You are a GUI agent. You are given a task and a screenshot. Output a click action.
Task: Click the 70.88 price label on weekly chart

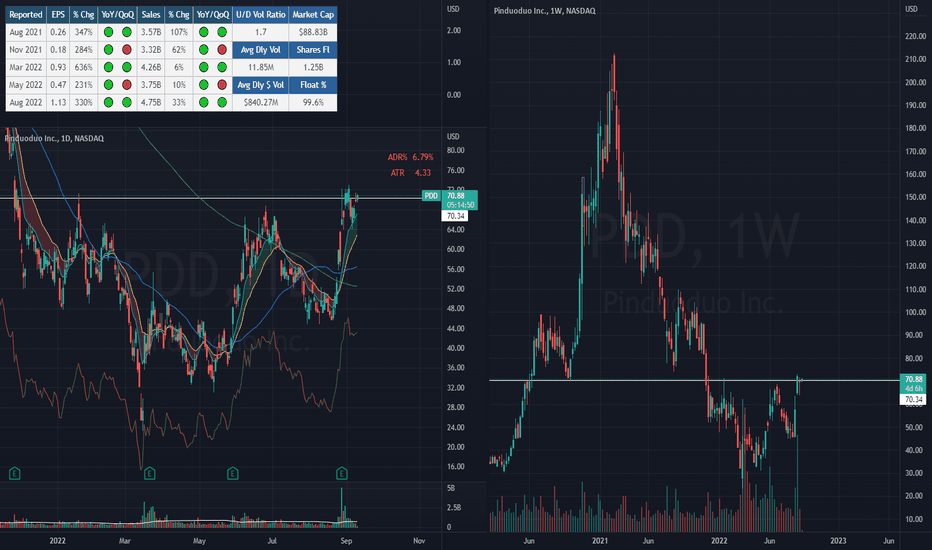pos(914,379)
